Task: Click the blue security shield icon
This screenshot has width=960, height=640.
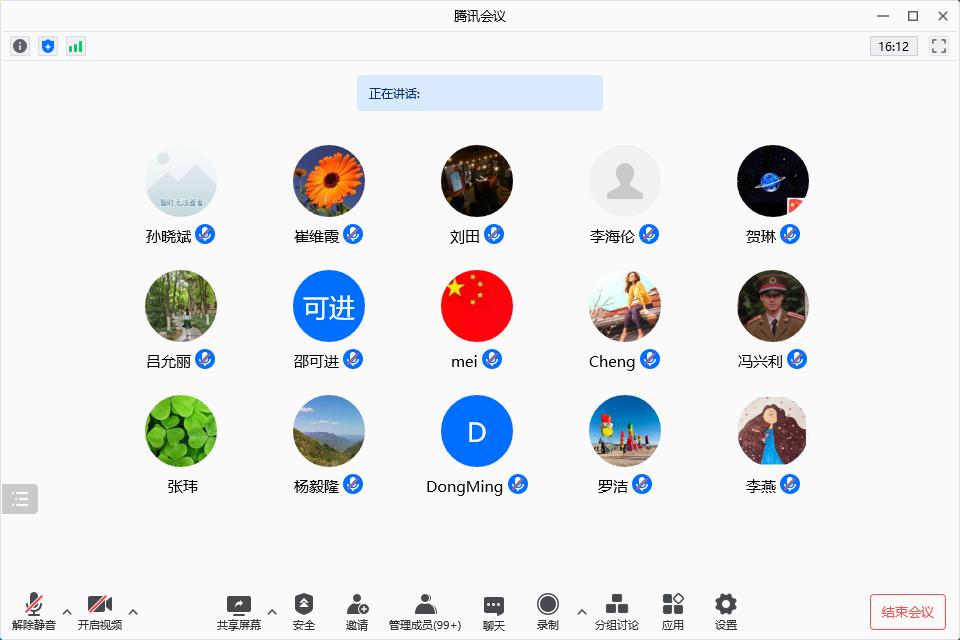Action: (48, 46)
